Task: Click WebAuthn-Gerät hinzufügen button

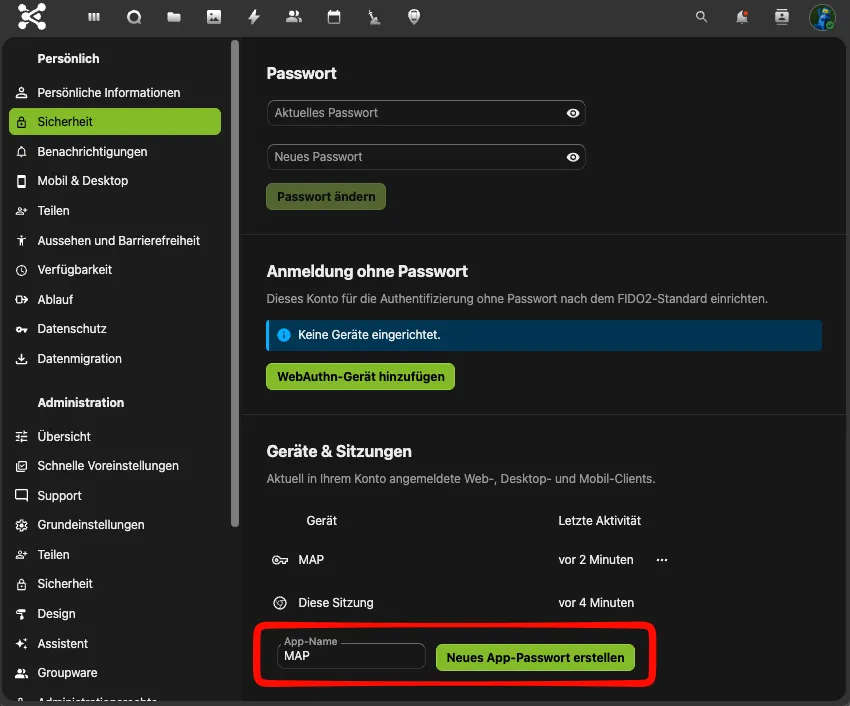Action: (360, 376)
